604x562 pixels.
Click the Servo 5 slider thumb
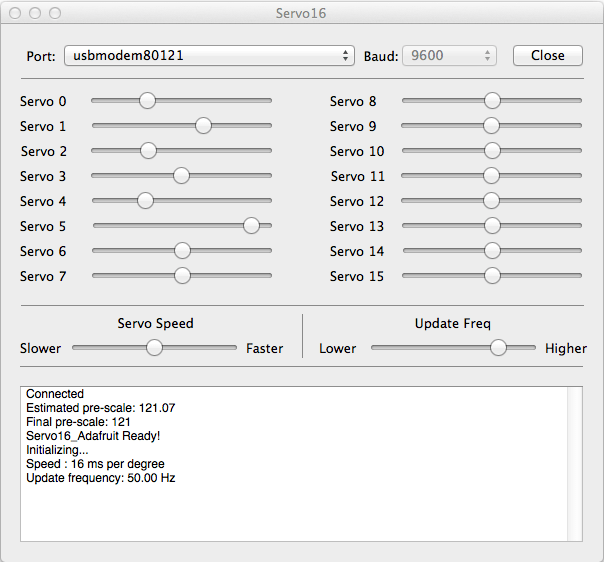coord(251,225)
